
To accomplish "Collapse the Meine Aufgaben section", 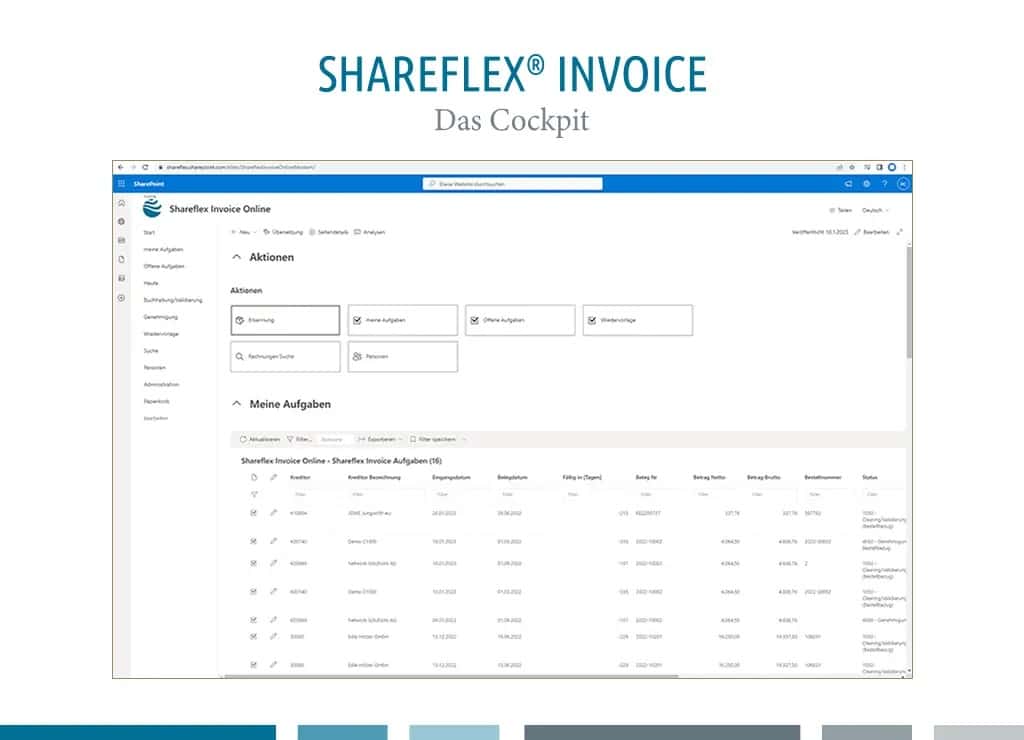I will tap(236, 404).
